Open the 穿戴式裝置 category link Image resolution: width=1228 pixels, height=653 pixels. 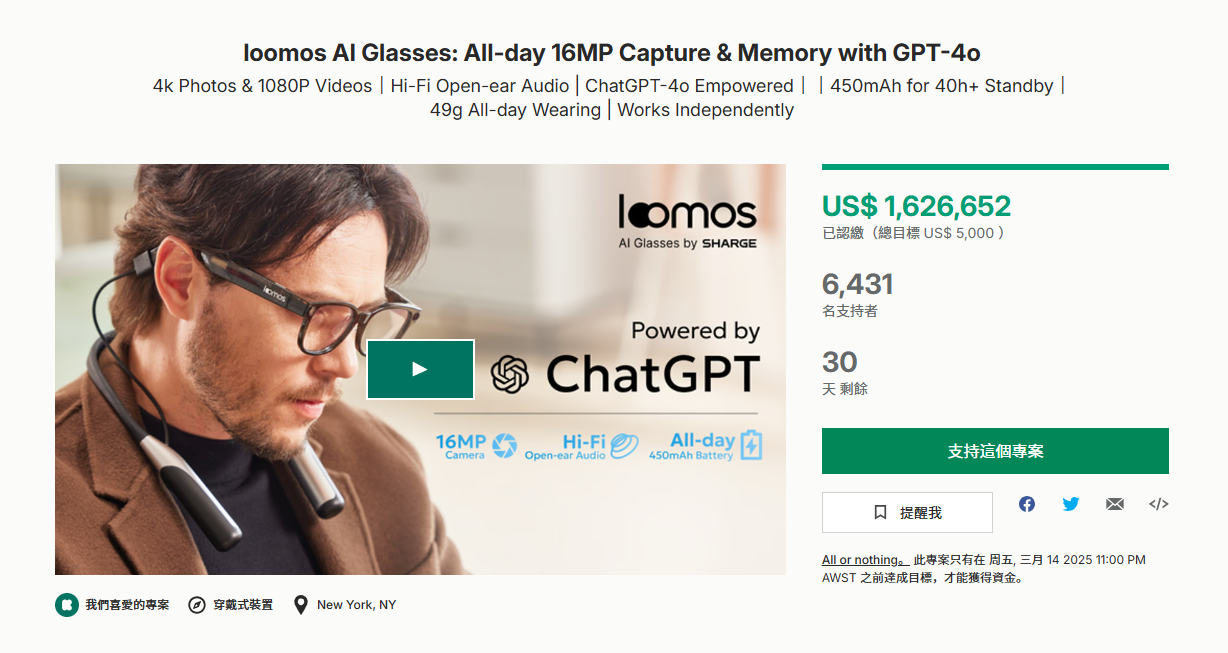click(244, 605)
